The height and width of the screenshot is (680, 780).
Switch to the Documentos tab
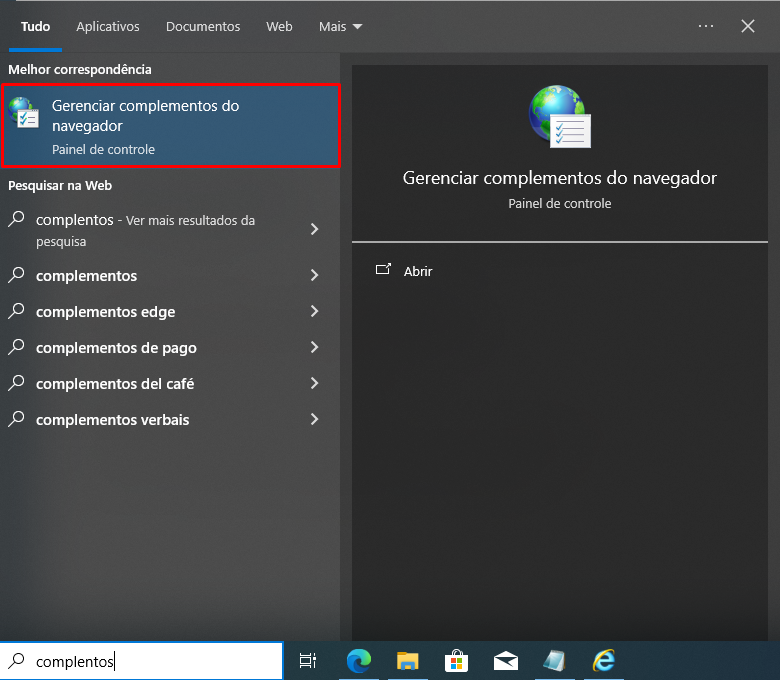[203, 26]
